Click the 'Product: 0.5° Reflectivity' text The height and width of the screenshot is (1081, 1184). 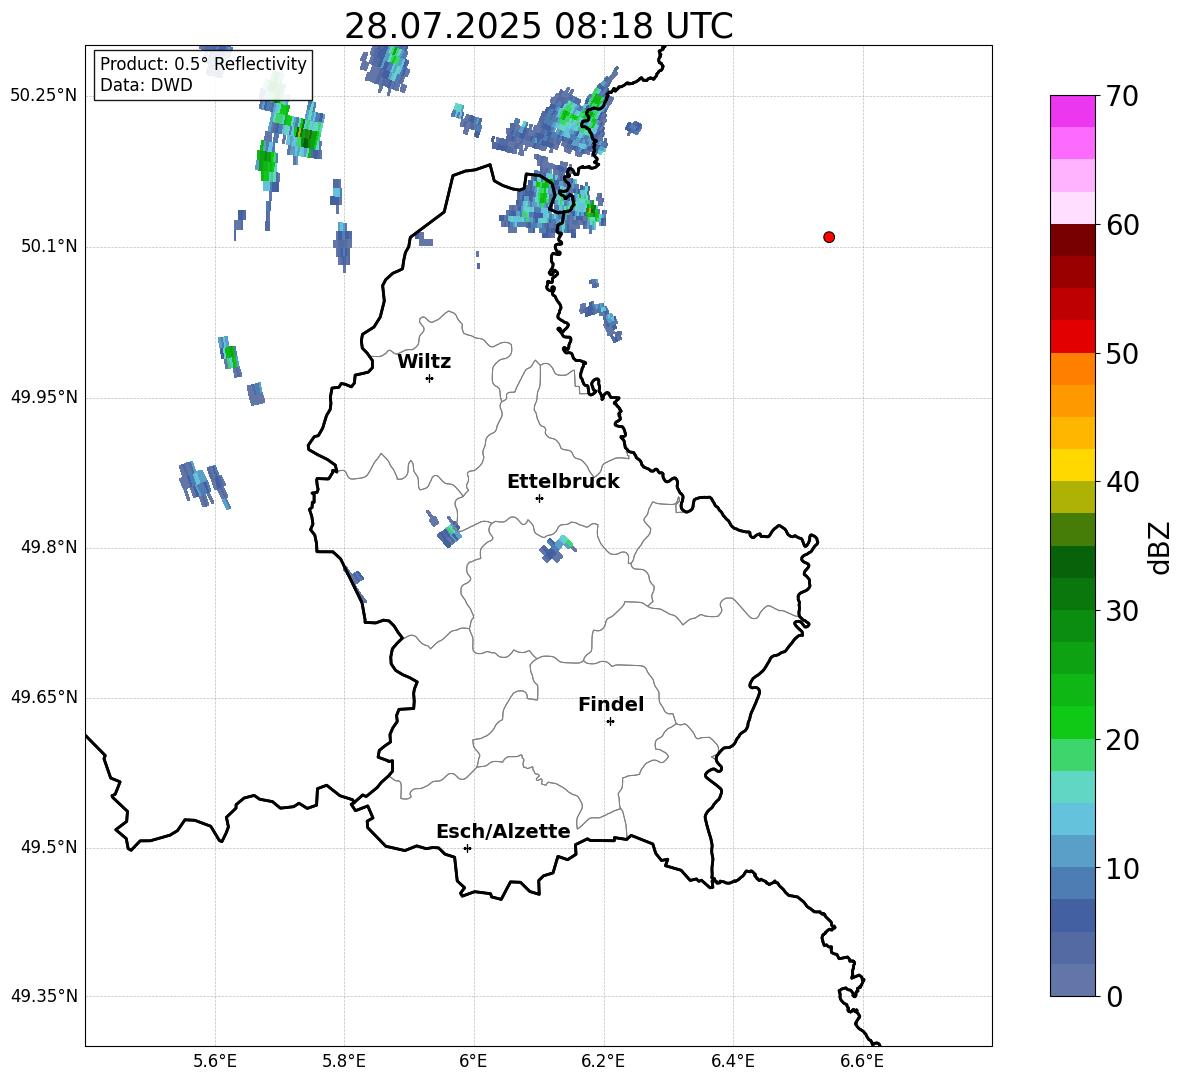coord(203,64)
